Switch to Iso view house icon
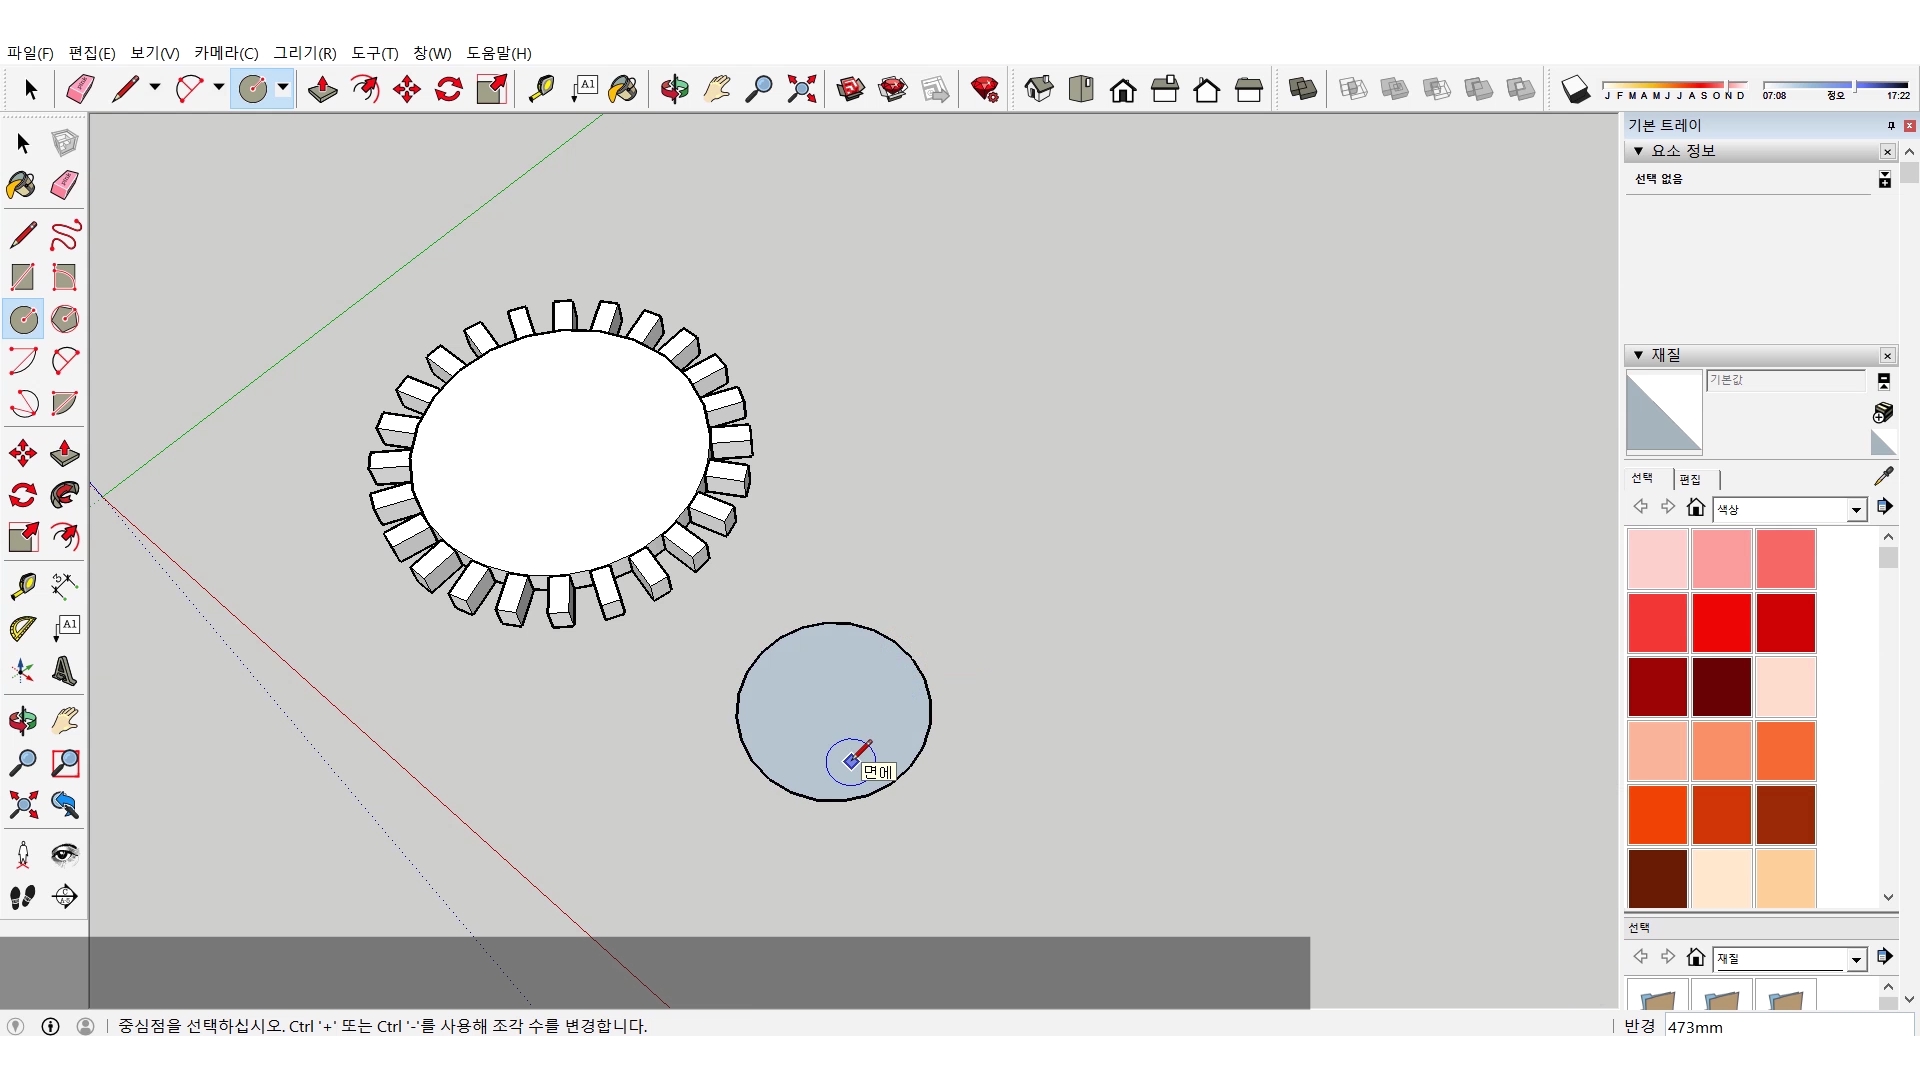1920x1080 pixels. (x=1039, y=89)
